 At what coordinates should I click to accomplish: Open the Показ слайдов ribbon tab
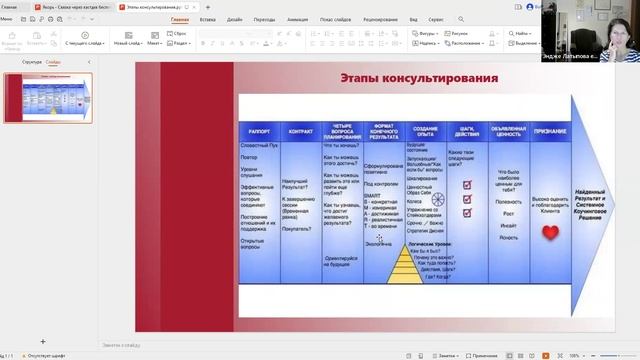point(335,20)
